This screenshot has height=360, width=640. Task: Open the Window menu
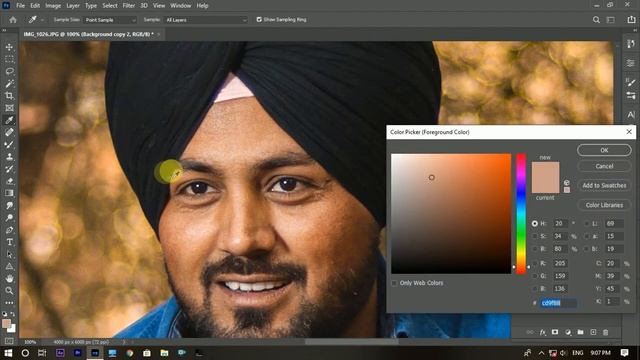[180, 6]
